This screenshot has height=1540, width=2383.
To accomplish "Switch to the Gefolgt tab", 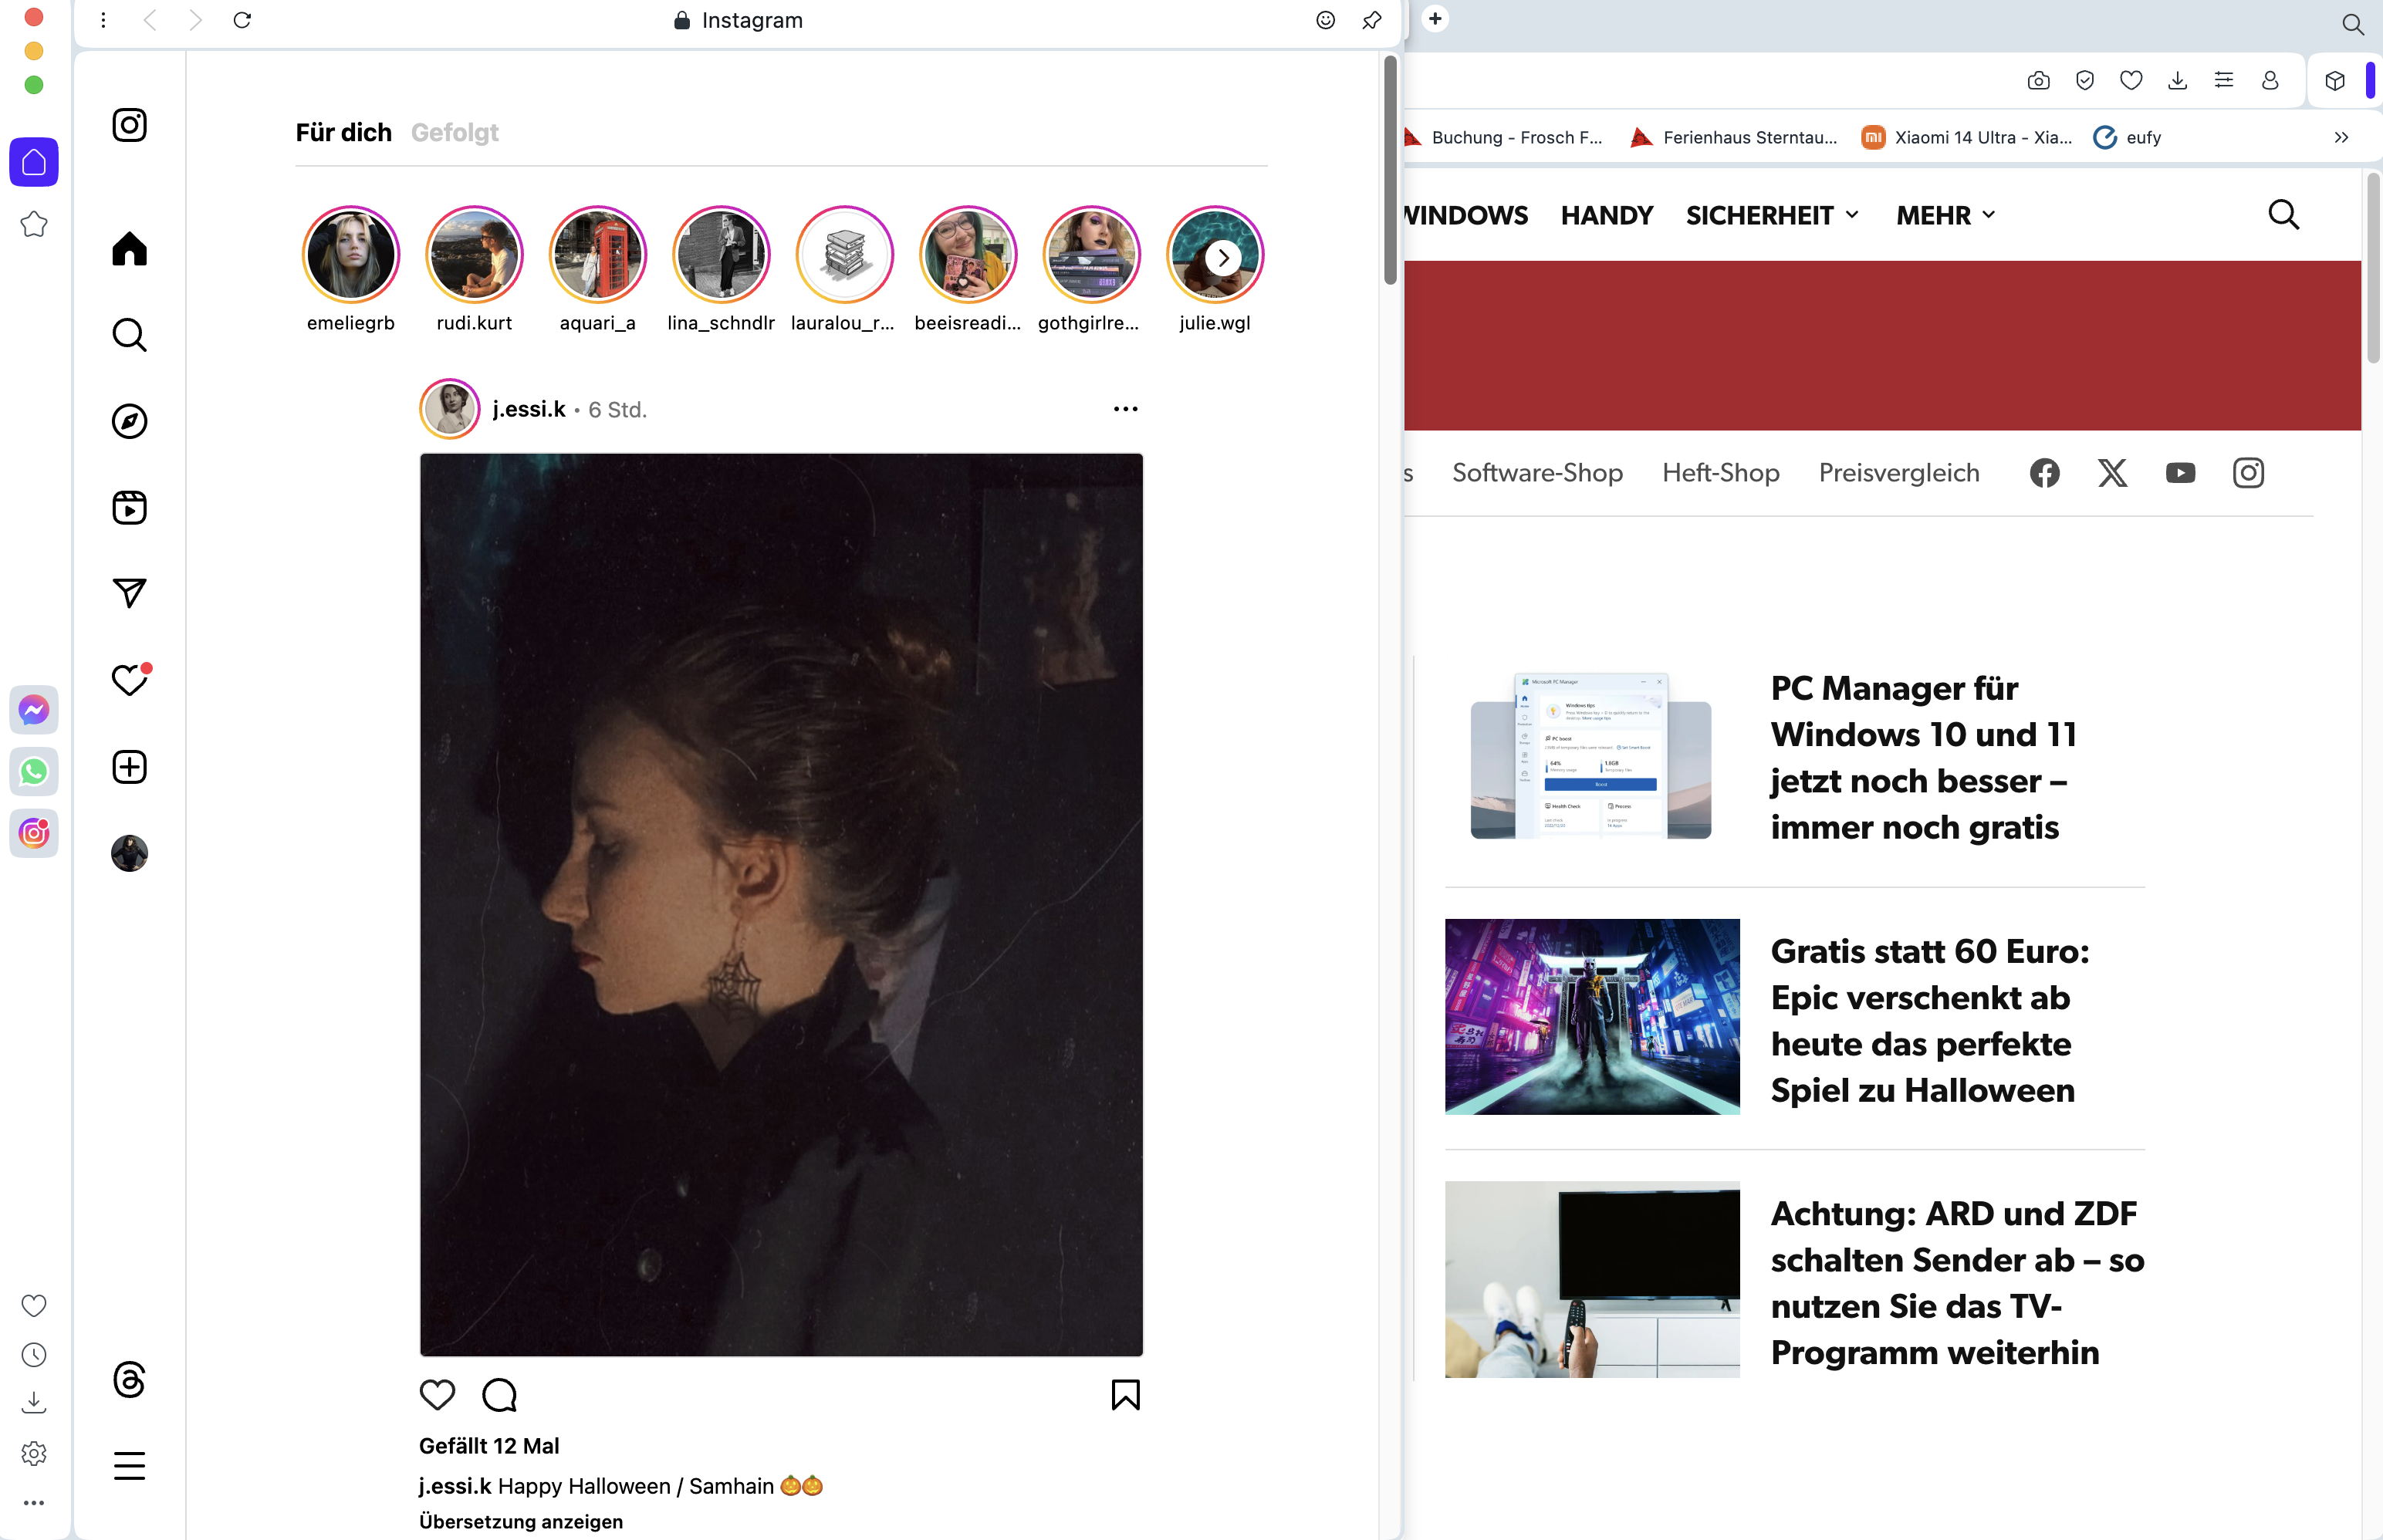I will click(x=456, y=131).
